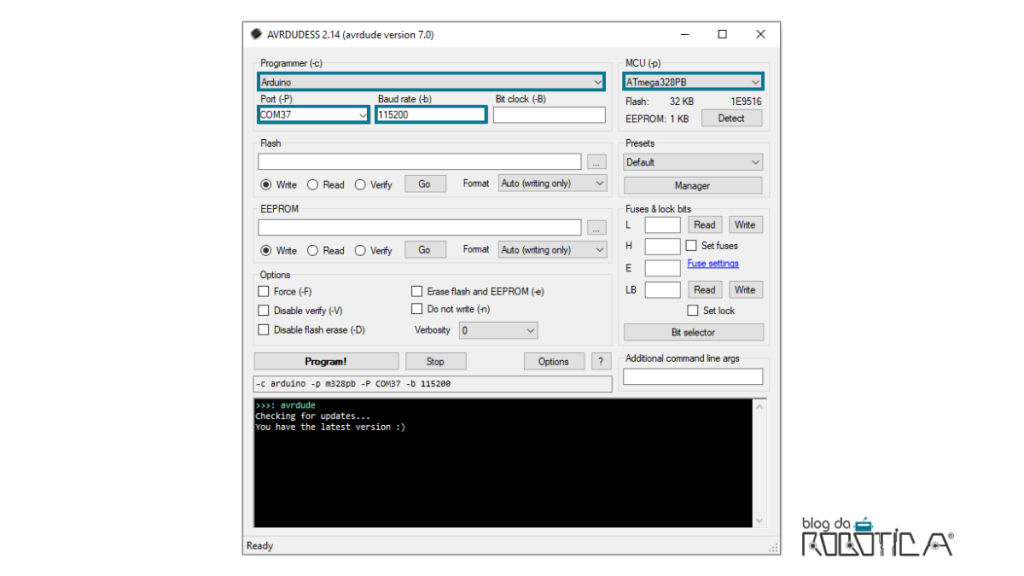Browse for an EEPROM file with ... button
Screen dimensions: 1024x576
596,227
